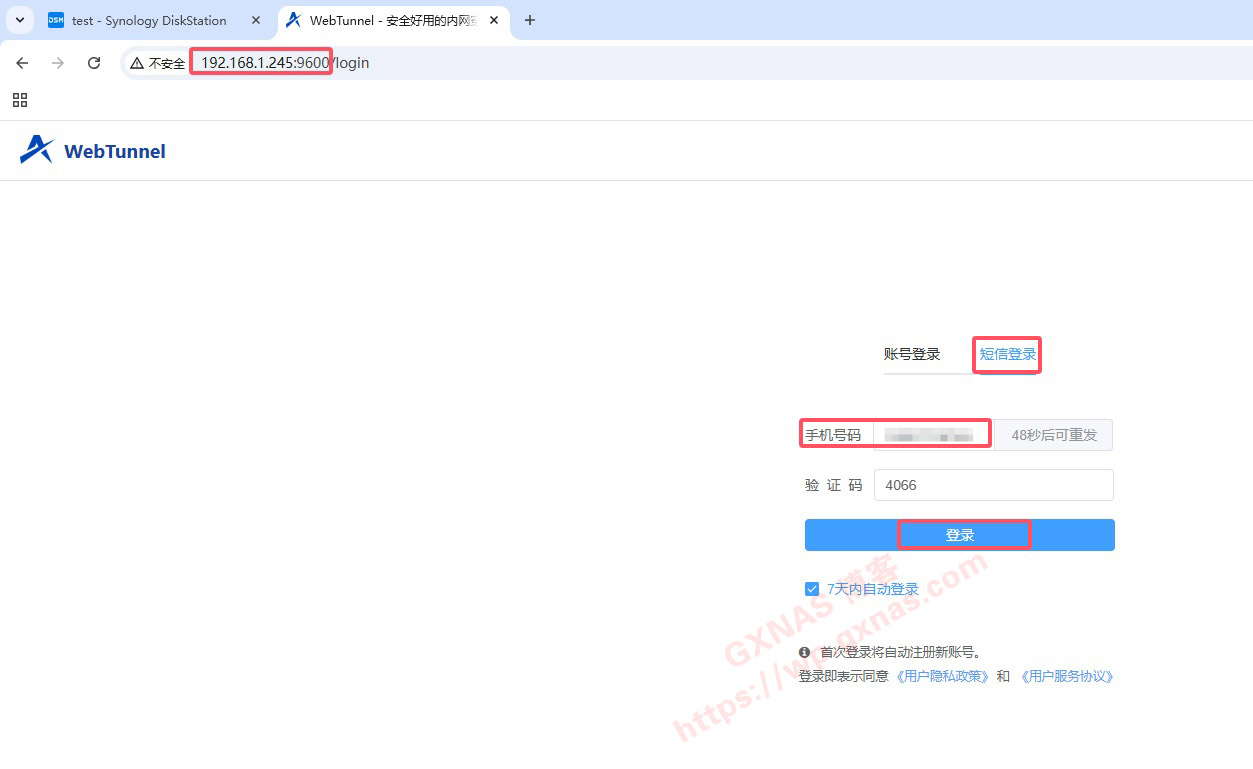Toggle the 7天内自动登录 checkbox
Viewport: 1253px width, 769px height.
812,589
